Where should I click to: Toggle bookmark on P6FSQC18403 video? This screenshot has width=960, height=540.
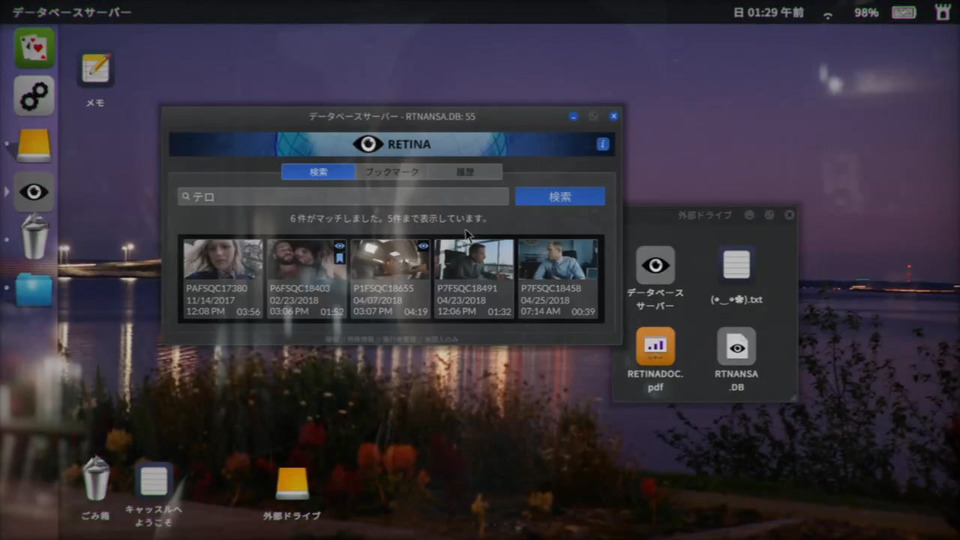[x=339, y=258]
